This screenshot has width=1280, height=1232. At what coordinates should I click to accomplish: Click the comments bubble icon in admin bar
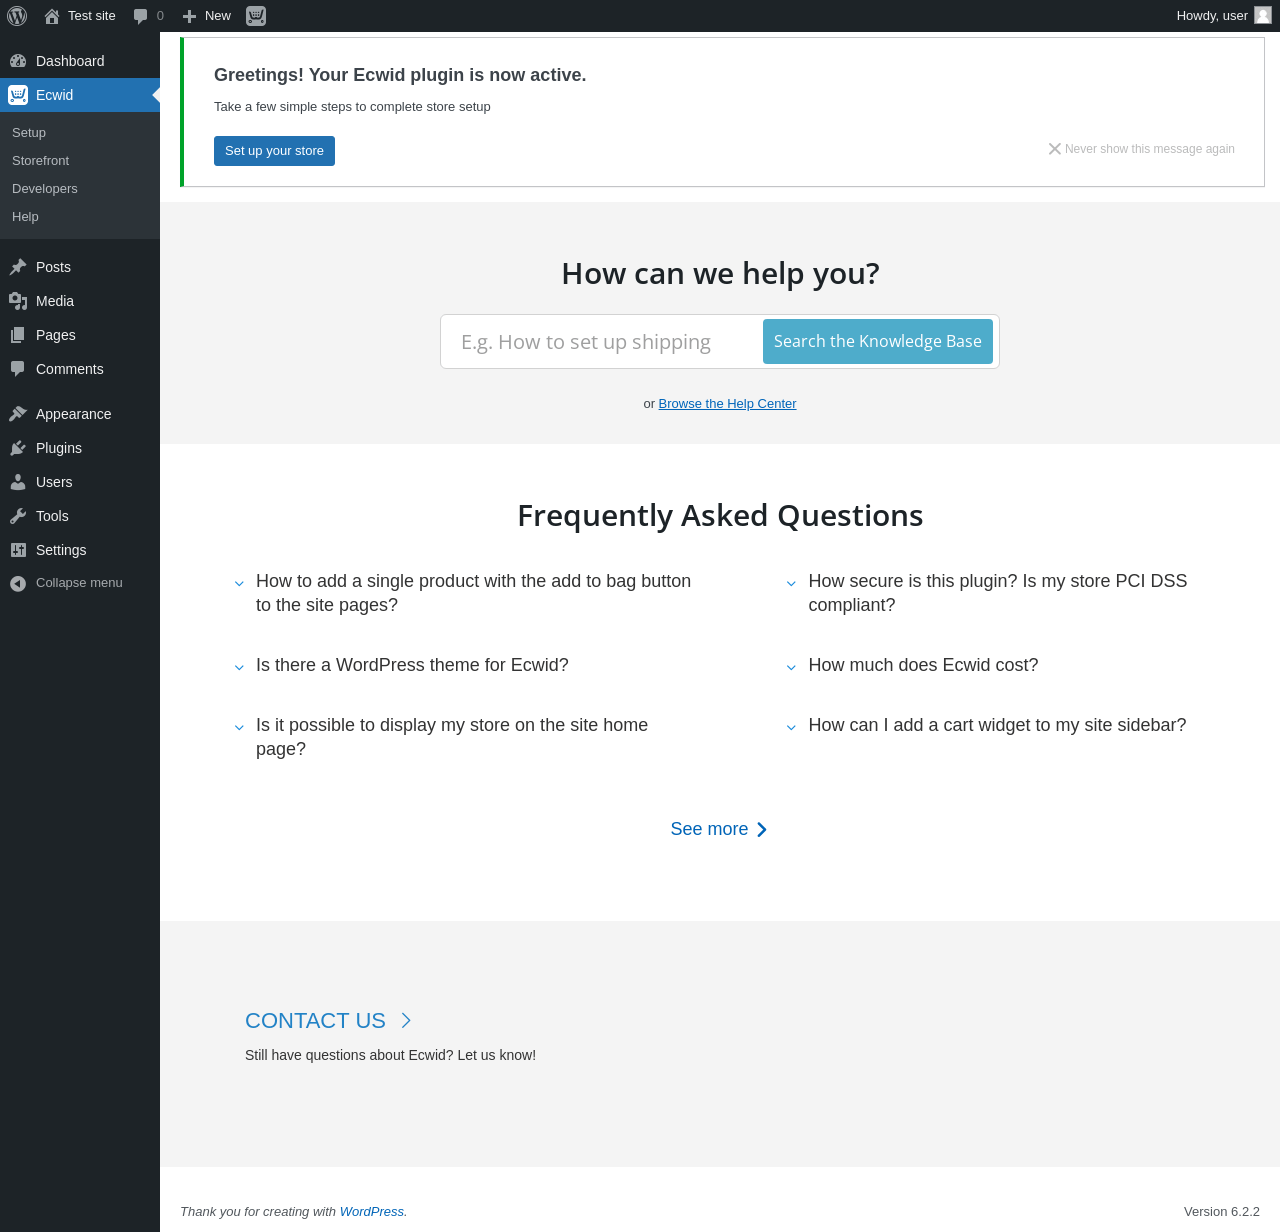pos(141,16)
